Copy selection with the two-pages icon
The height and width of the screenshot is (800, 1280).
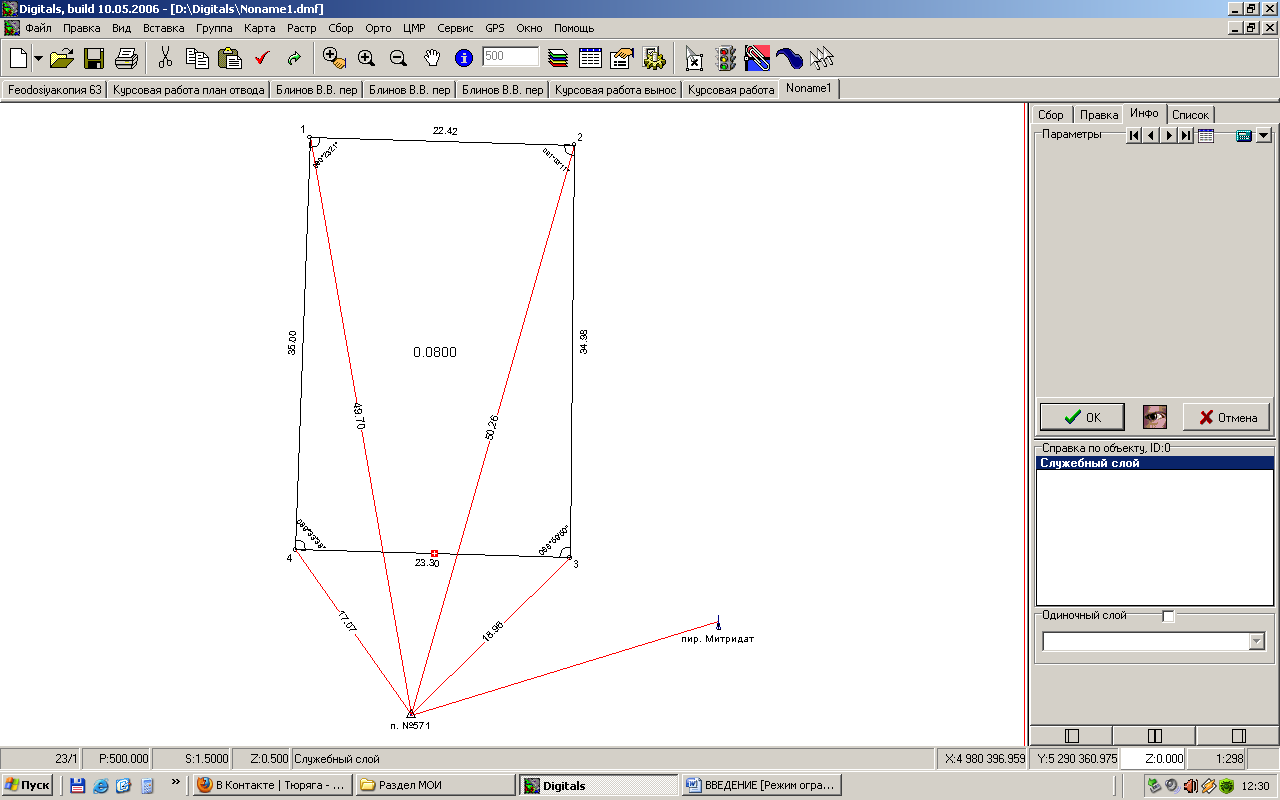pyautogui.click(x=198, y=58)
